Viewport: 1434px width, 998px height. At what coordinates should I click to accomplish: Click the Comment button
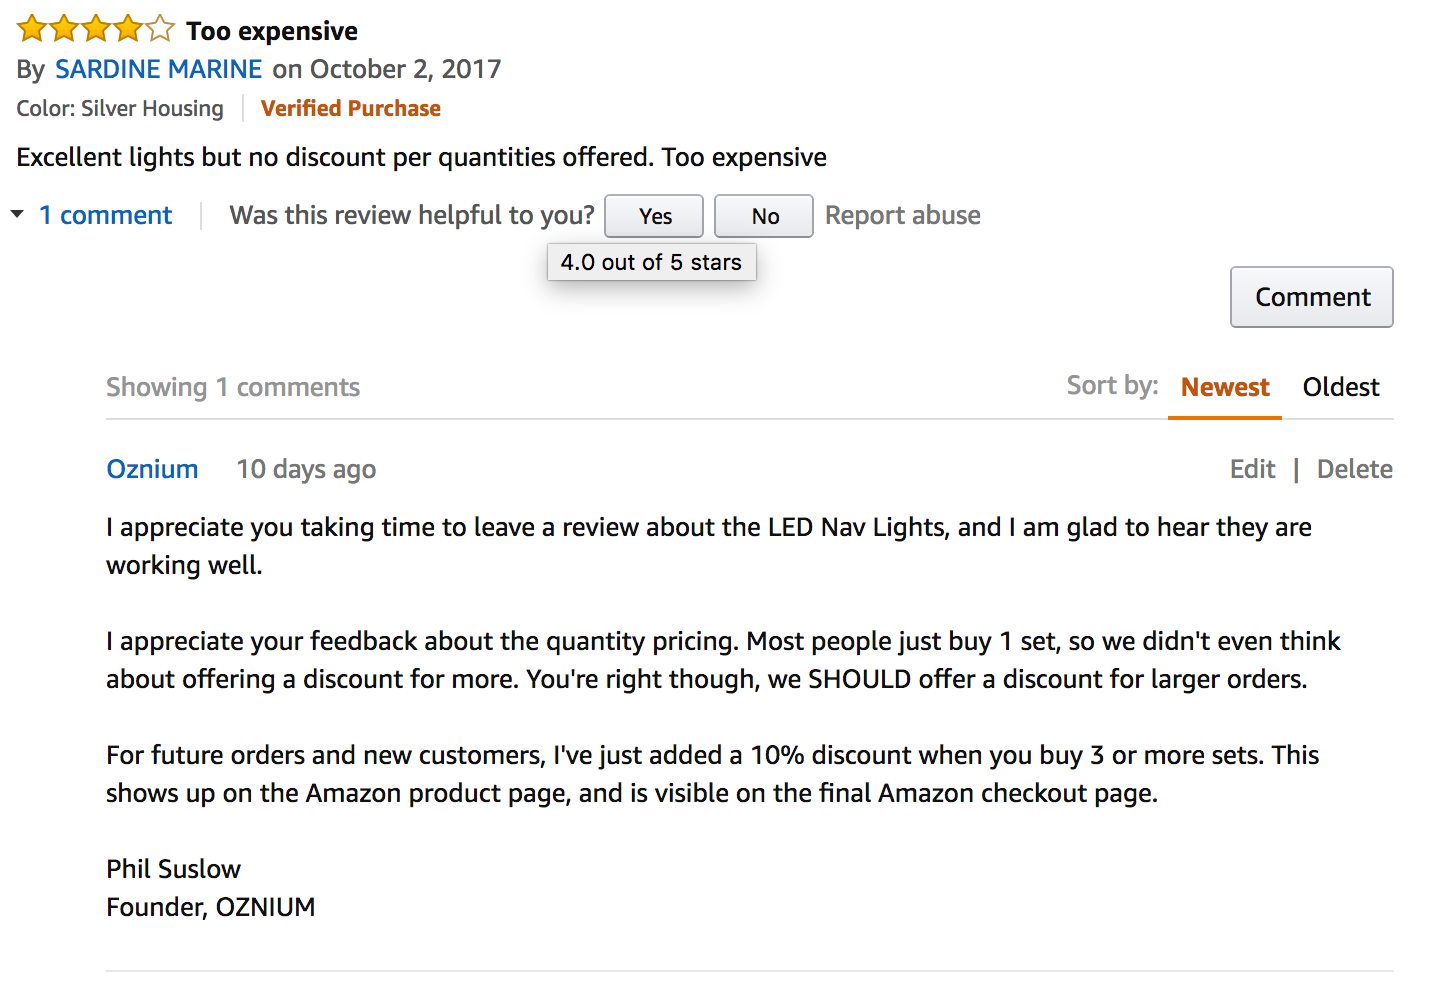point(1311,296)
